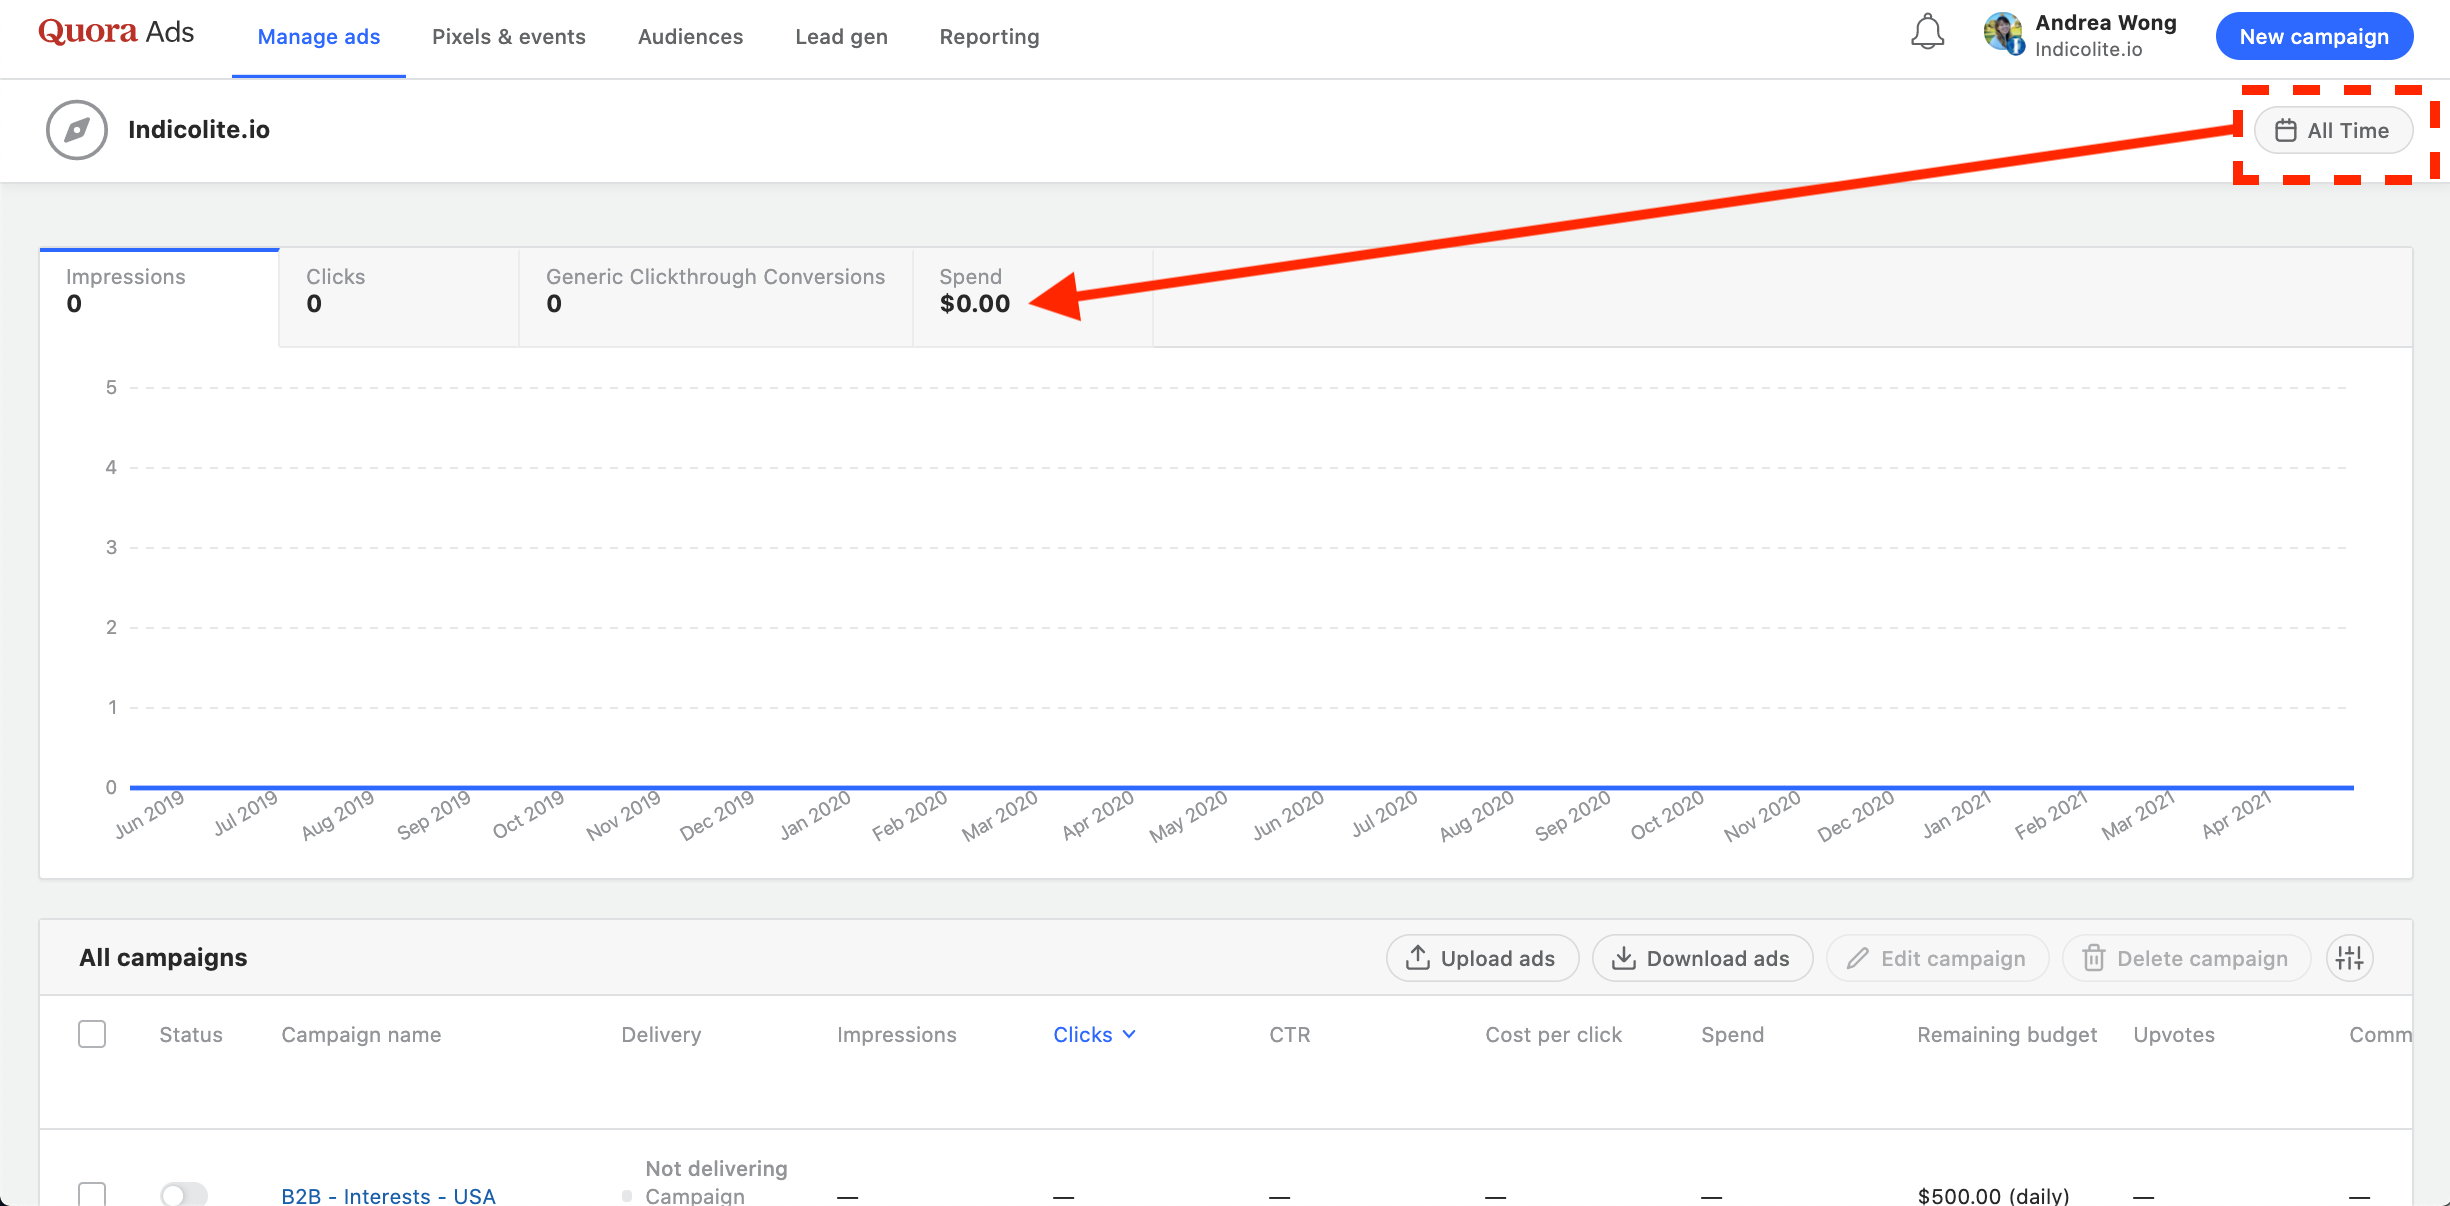Open the All Time date range selector
This screenshot has height=1206, width=2450.
[2333, 130]
